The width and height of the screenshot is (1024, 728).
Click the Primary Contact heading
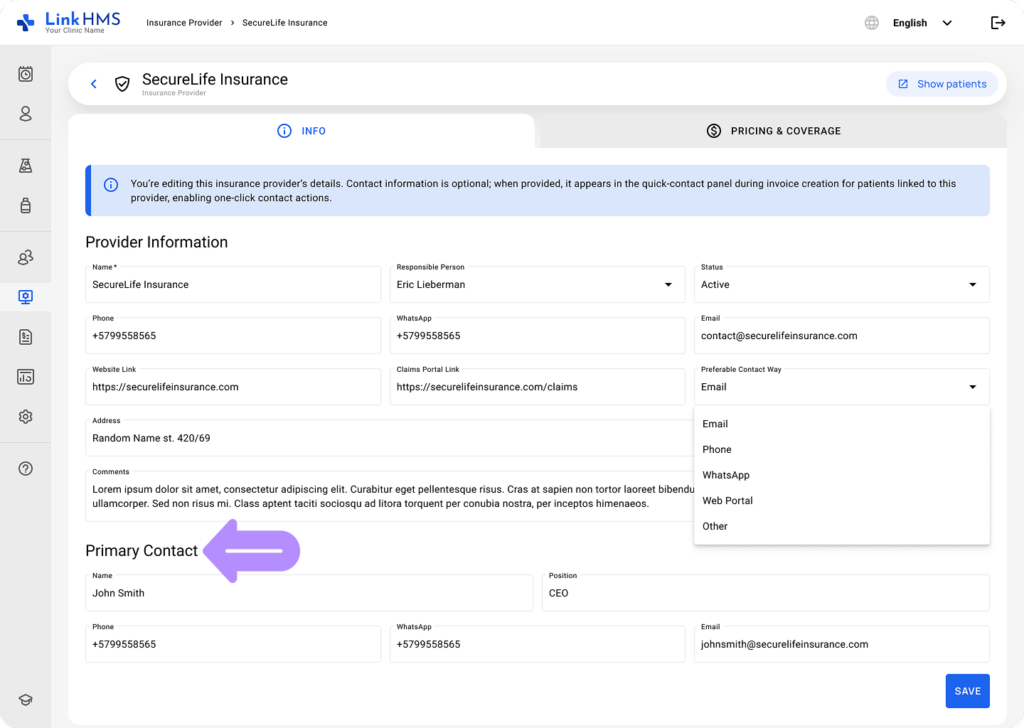(142, 550)
